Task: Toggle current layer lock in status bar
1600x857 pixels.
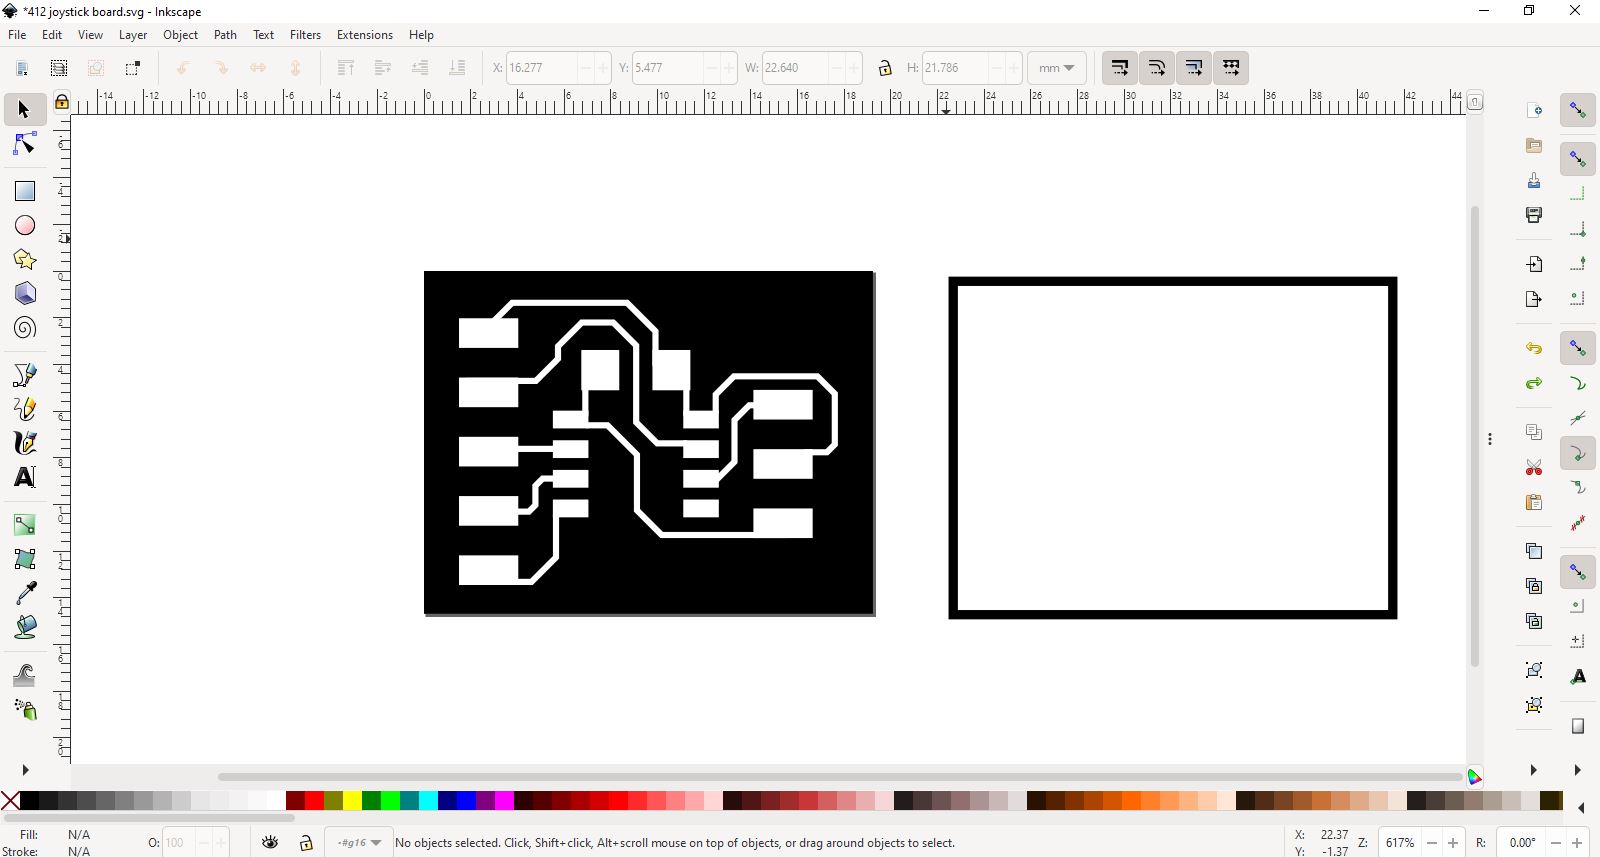Action: (306, 843)
